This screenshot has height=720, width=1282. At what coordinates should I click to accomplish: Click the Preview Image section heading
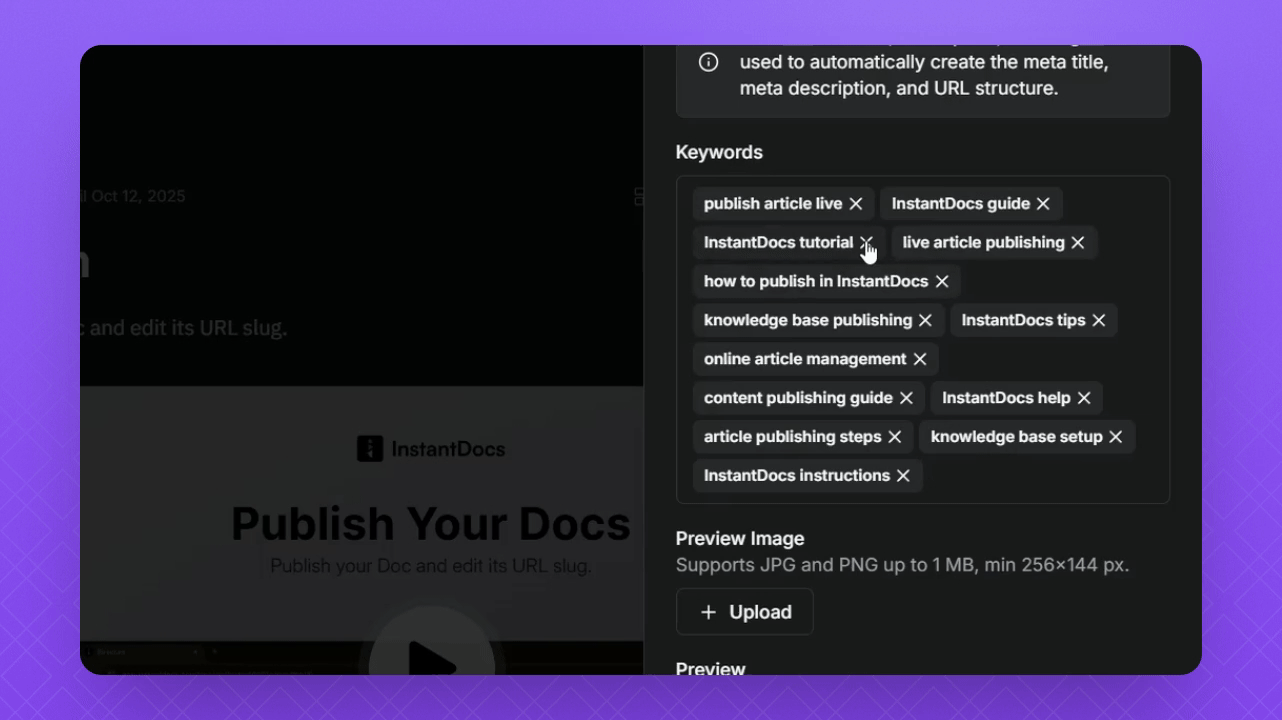click(x=740, y=539)
